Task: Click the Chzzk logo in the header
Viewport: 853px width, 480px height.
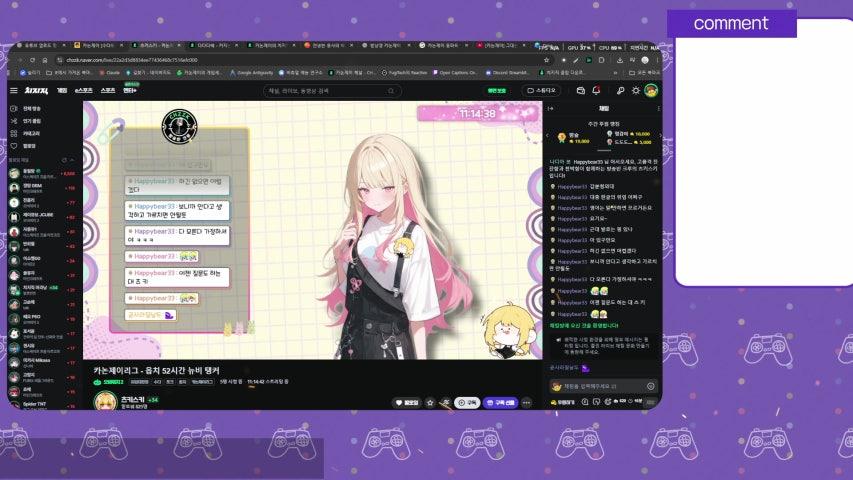Action: pos(36,90)
